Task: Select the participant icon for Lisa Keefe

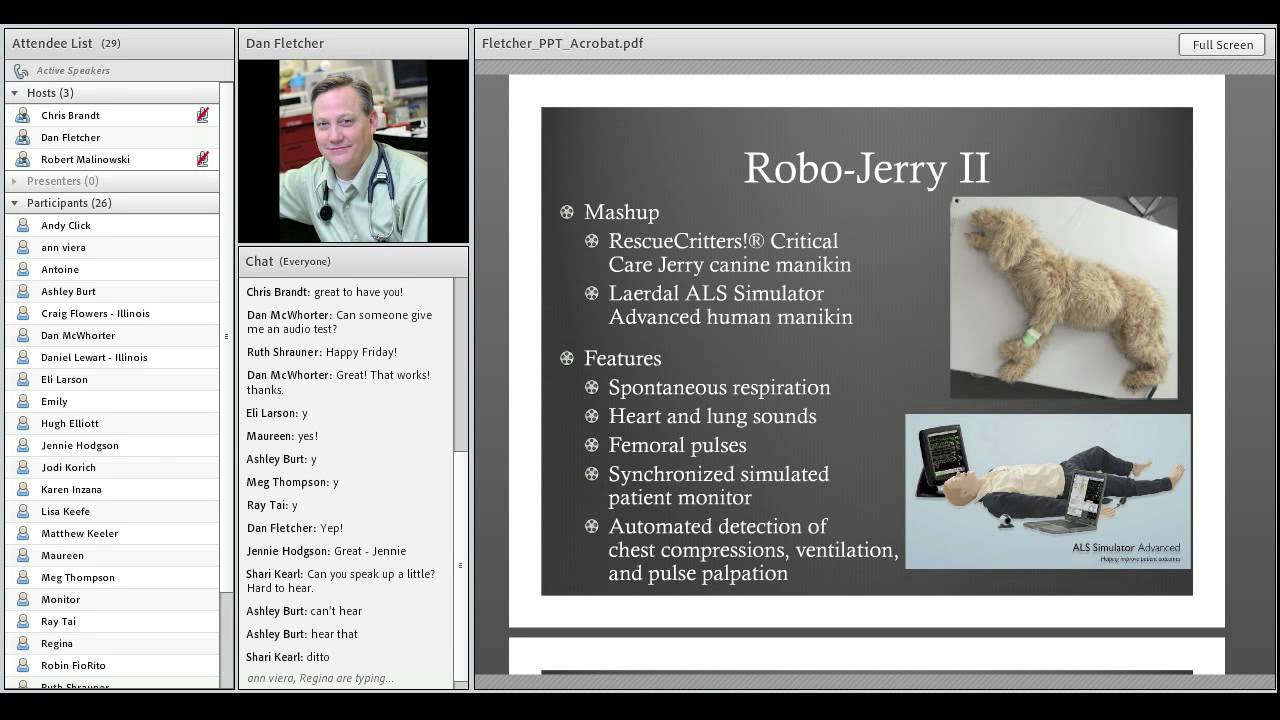Action: tap(22, 511)
